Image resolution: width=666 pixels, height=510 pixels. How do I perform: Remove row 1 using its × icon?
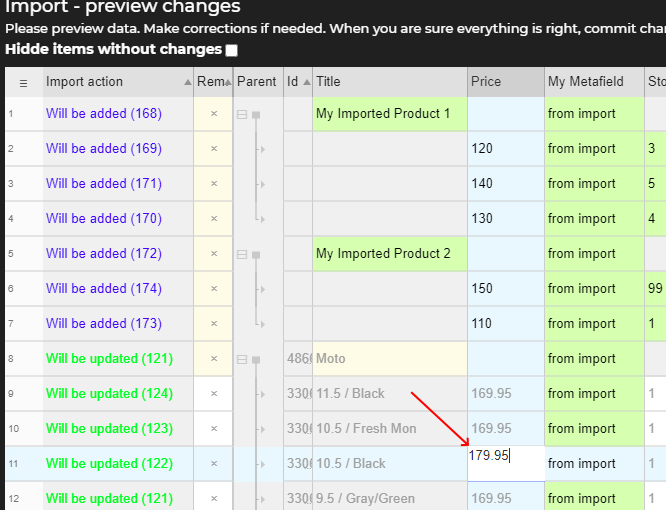(x=213, y=114)
